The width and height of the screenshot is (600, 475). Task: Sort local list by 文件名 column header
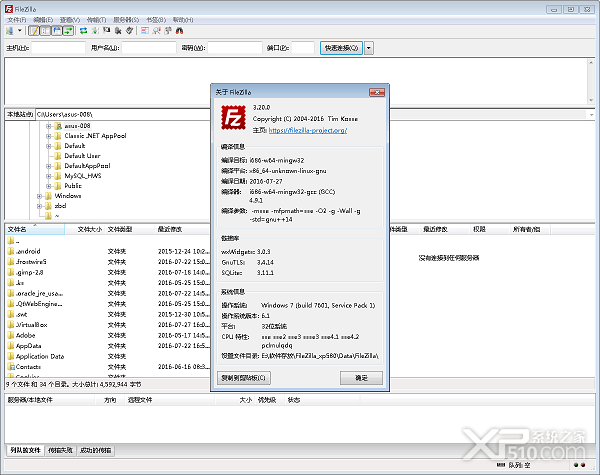point(35,229)
